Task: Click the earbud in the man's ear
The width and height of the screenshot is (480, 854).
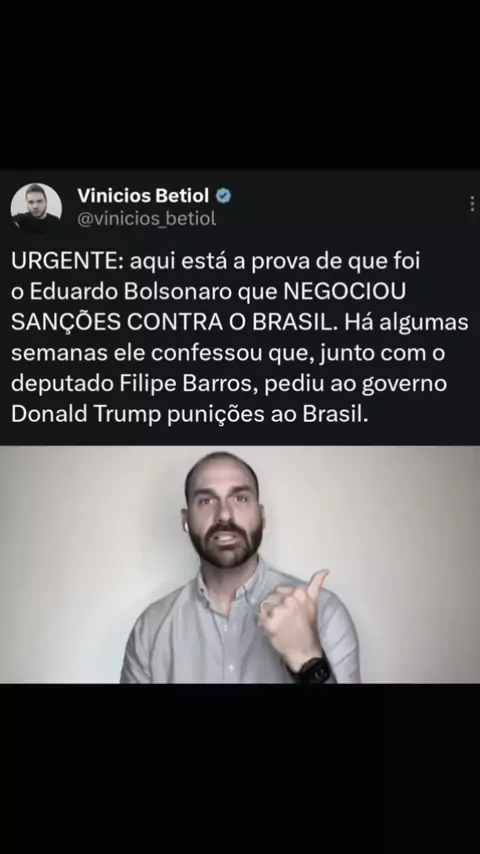Action: [x=186, y=526]
